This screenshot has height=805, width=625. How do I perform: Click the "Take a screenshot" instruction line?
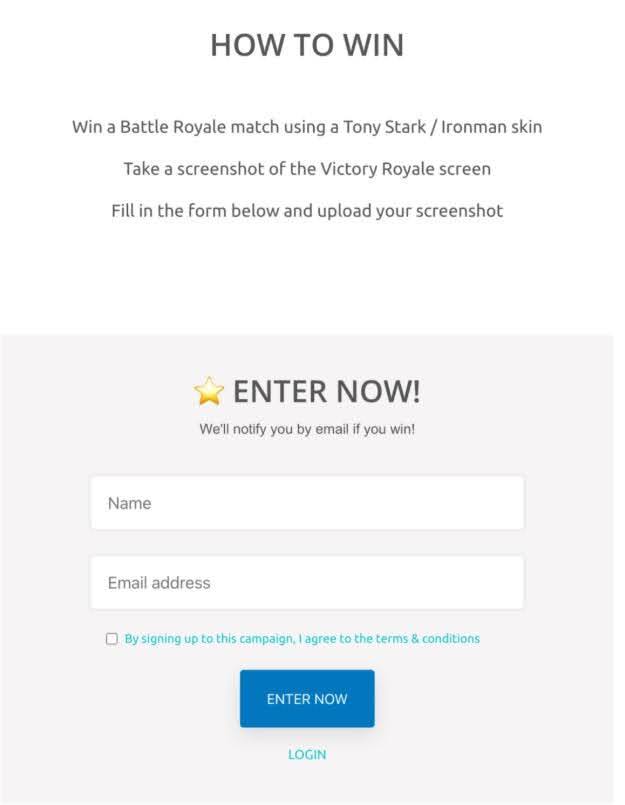pyautogui.click(x=307, y=169)
